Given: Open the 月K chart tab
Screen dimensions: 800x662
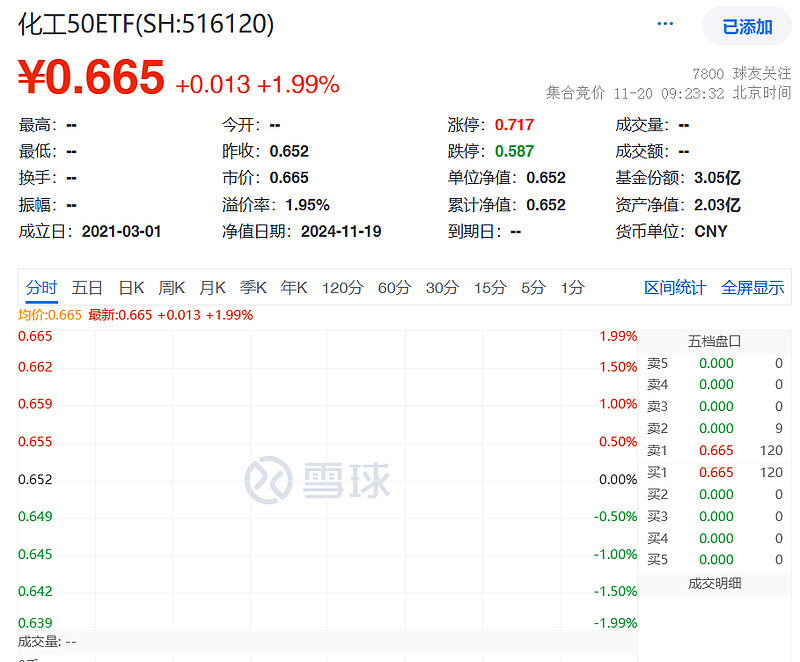Looking at the screenshot, I should pos(212,288).
